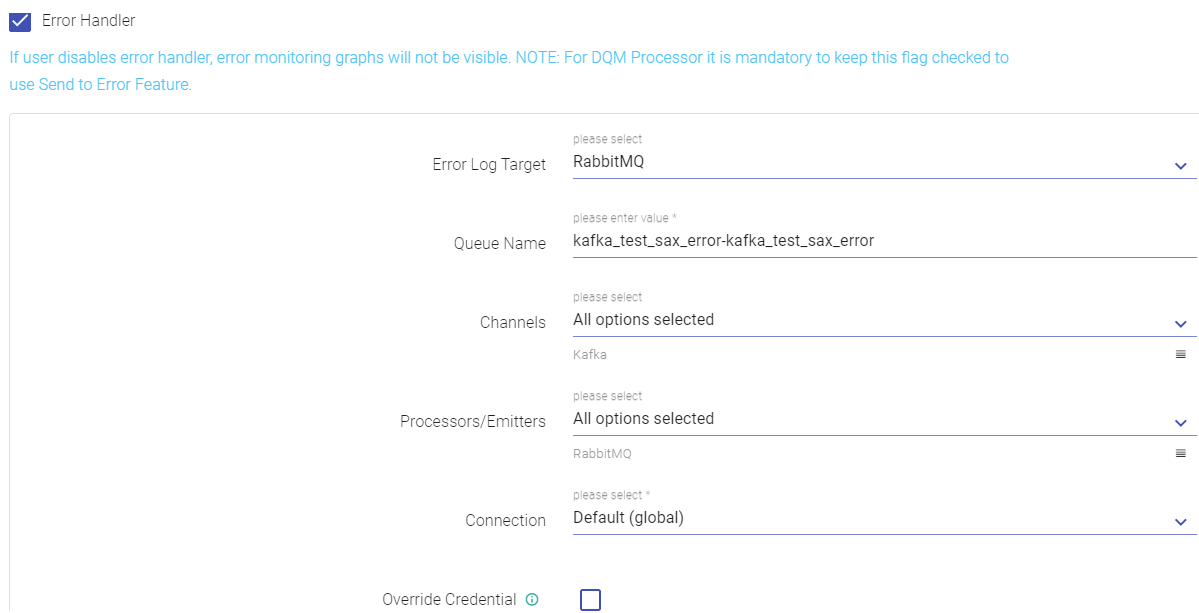Click All options selected under Channels
The width and height of the screenshot is (1199, 613).
coord(643,320)
